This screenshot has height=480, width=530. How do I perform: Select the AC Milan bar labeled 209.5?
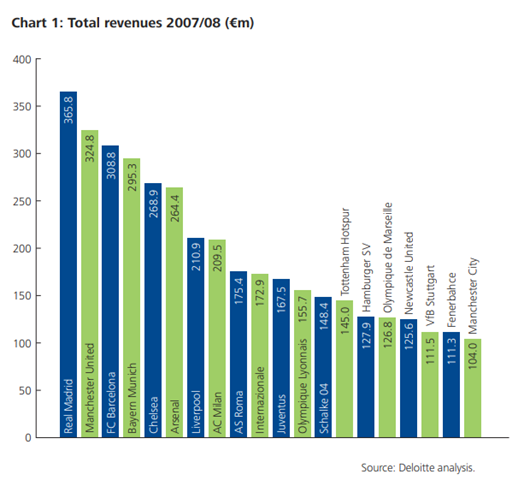(217, 338)
